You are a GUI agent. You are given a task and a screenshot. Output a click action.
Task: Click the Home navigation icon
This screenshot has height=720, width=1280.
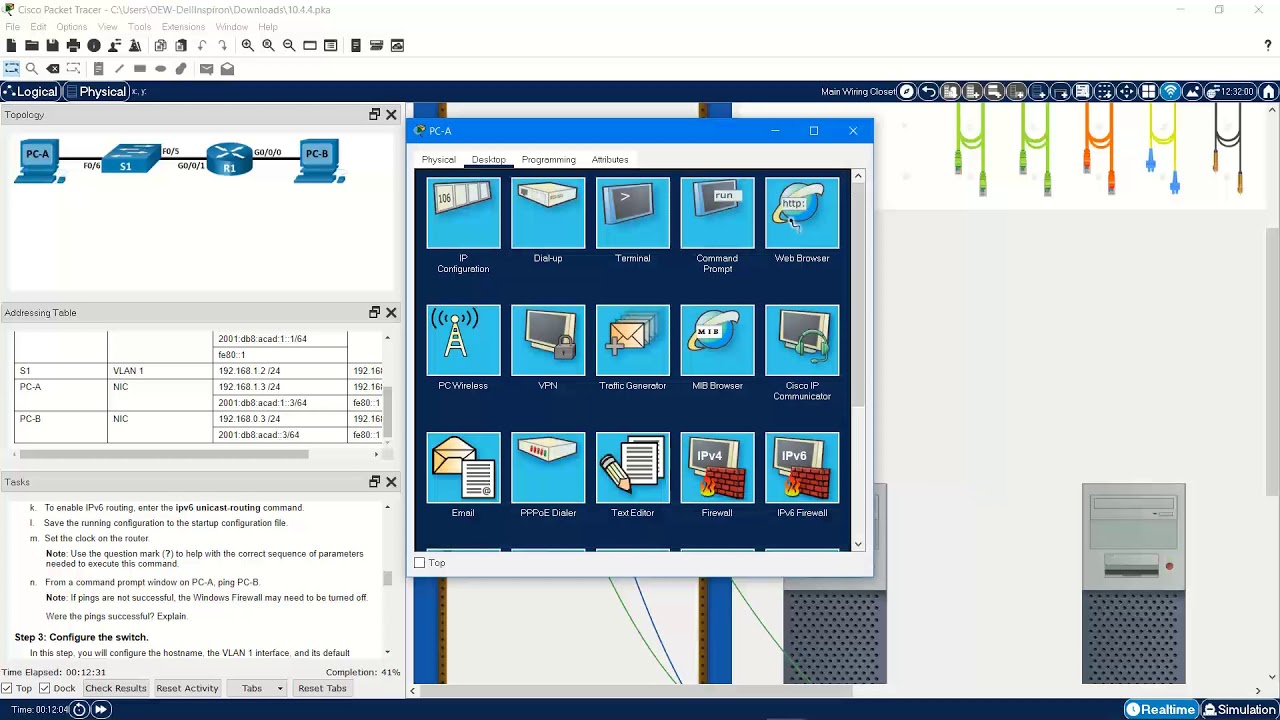coord(1268,91)
